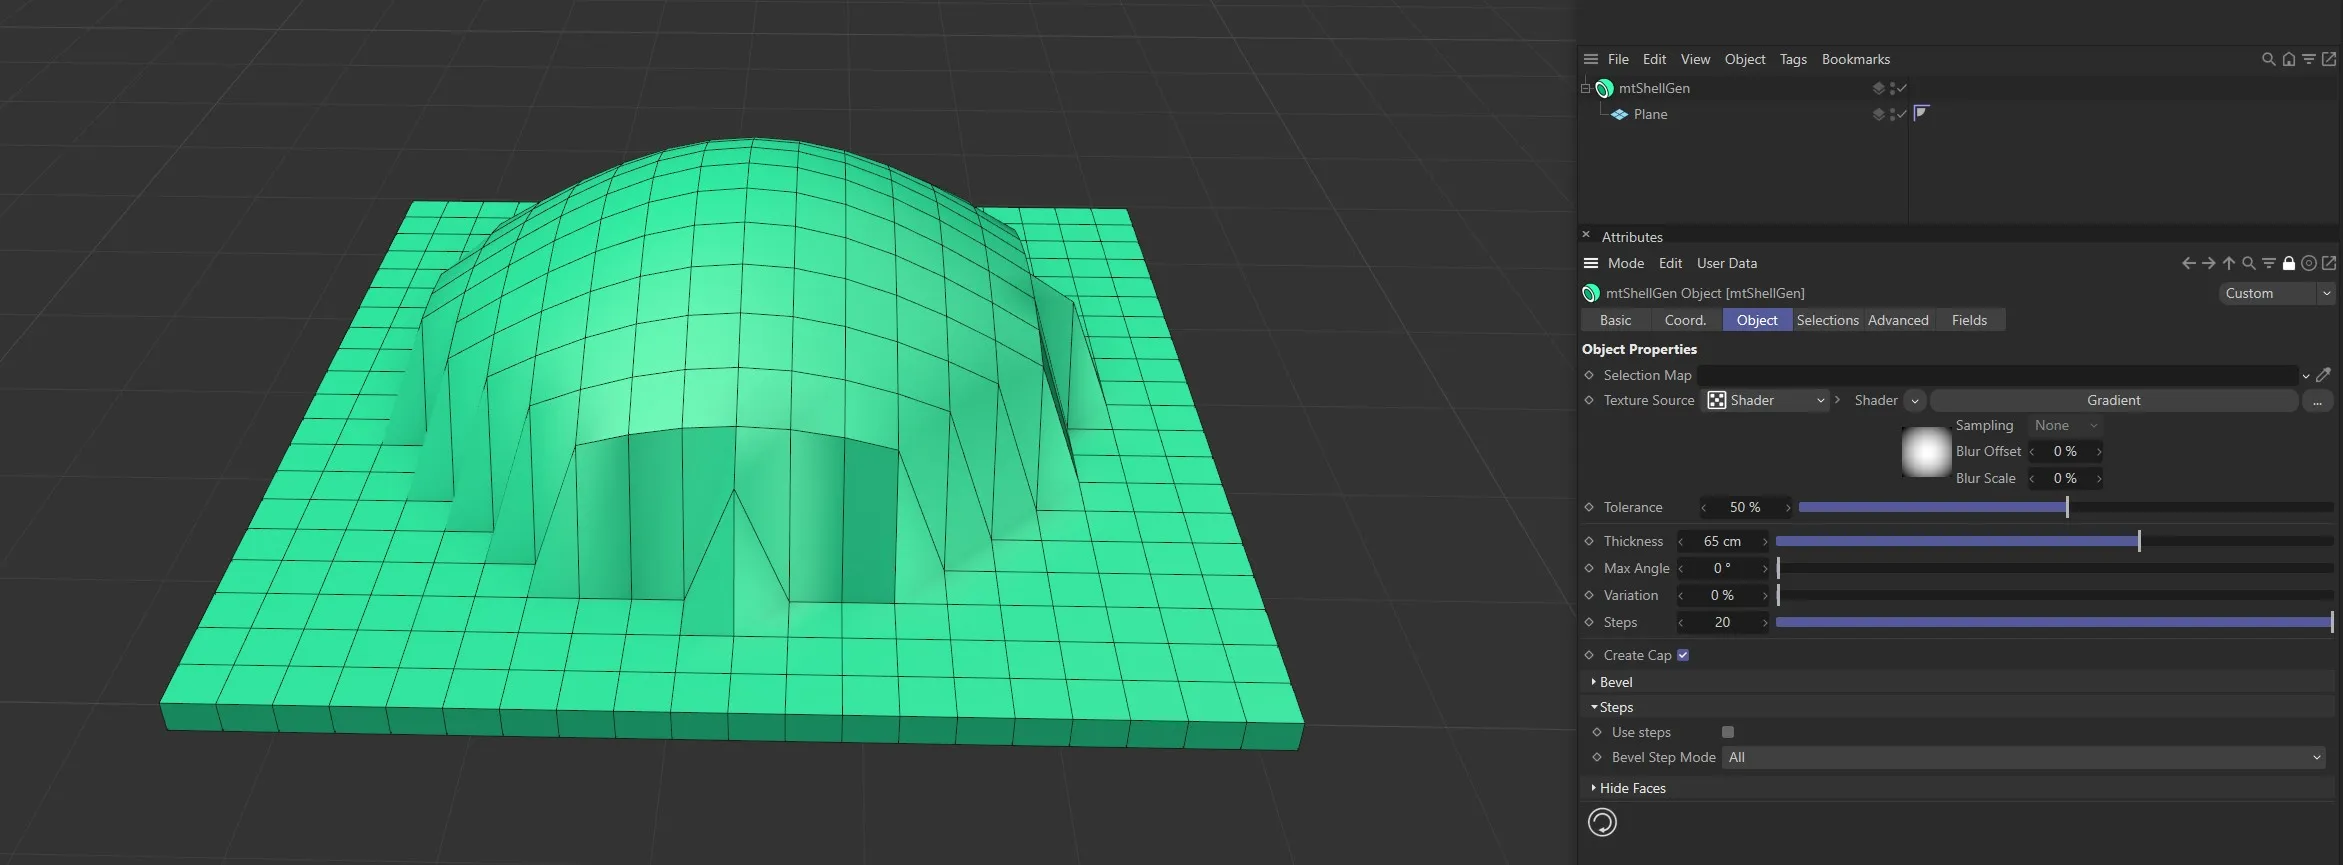Click the Gradient shader button

[x=2113, y=400]
